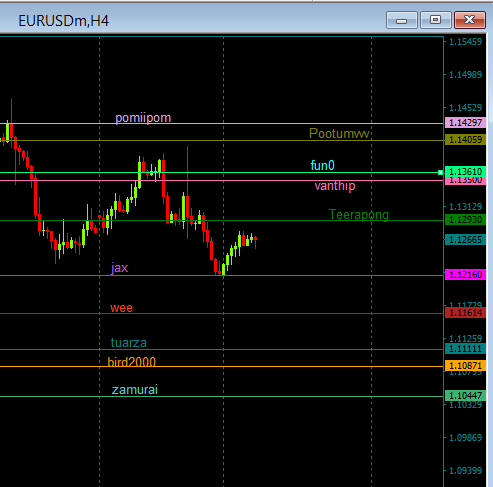493x487 pixels.
Task: Click the 1.14297 price tag
Action: click(x=465, y=123)
